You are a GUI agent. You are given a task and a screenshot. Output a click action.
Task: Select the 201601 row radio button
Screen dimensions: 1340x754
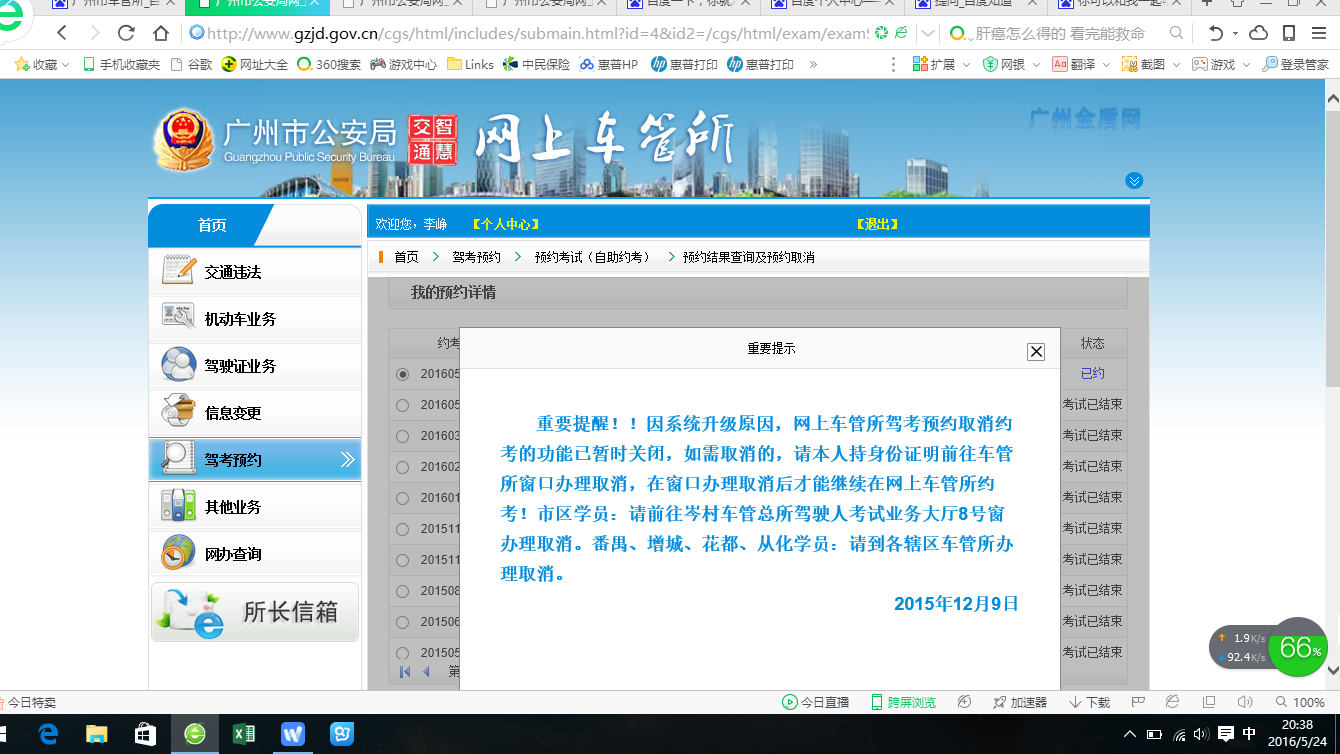tap(403, 498)
